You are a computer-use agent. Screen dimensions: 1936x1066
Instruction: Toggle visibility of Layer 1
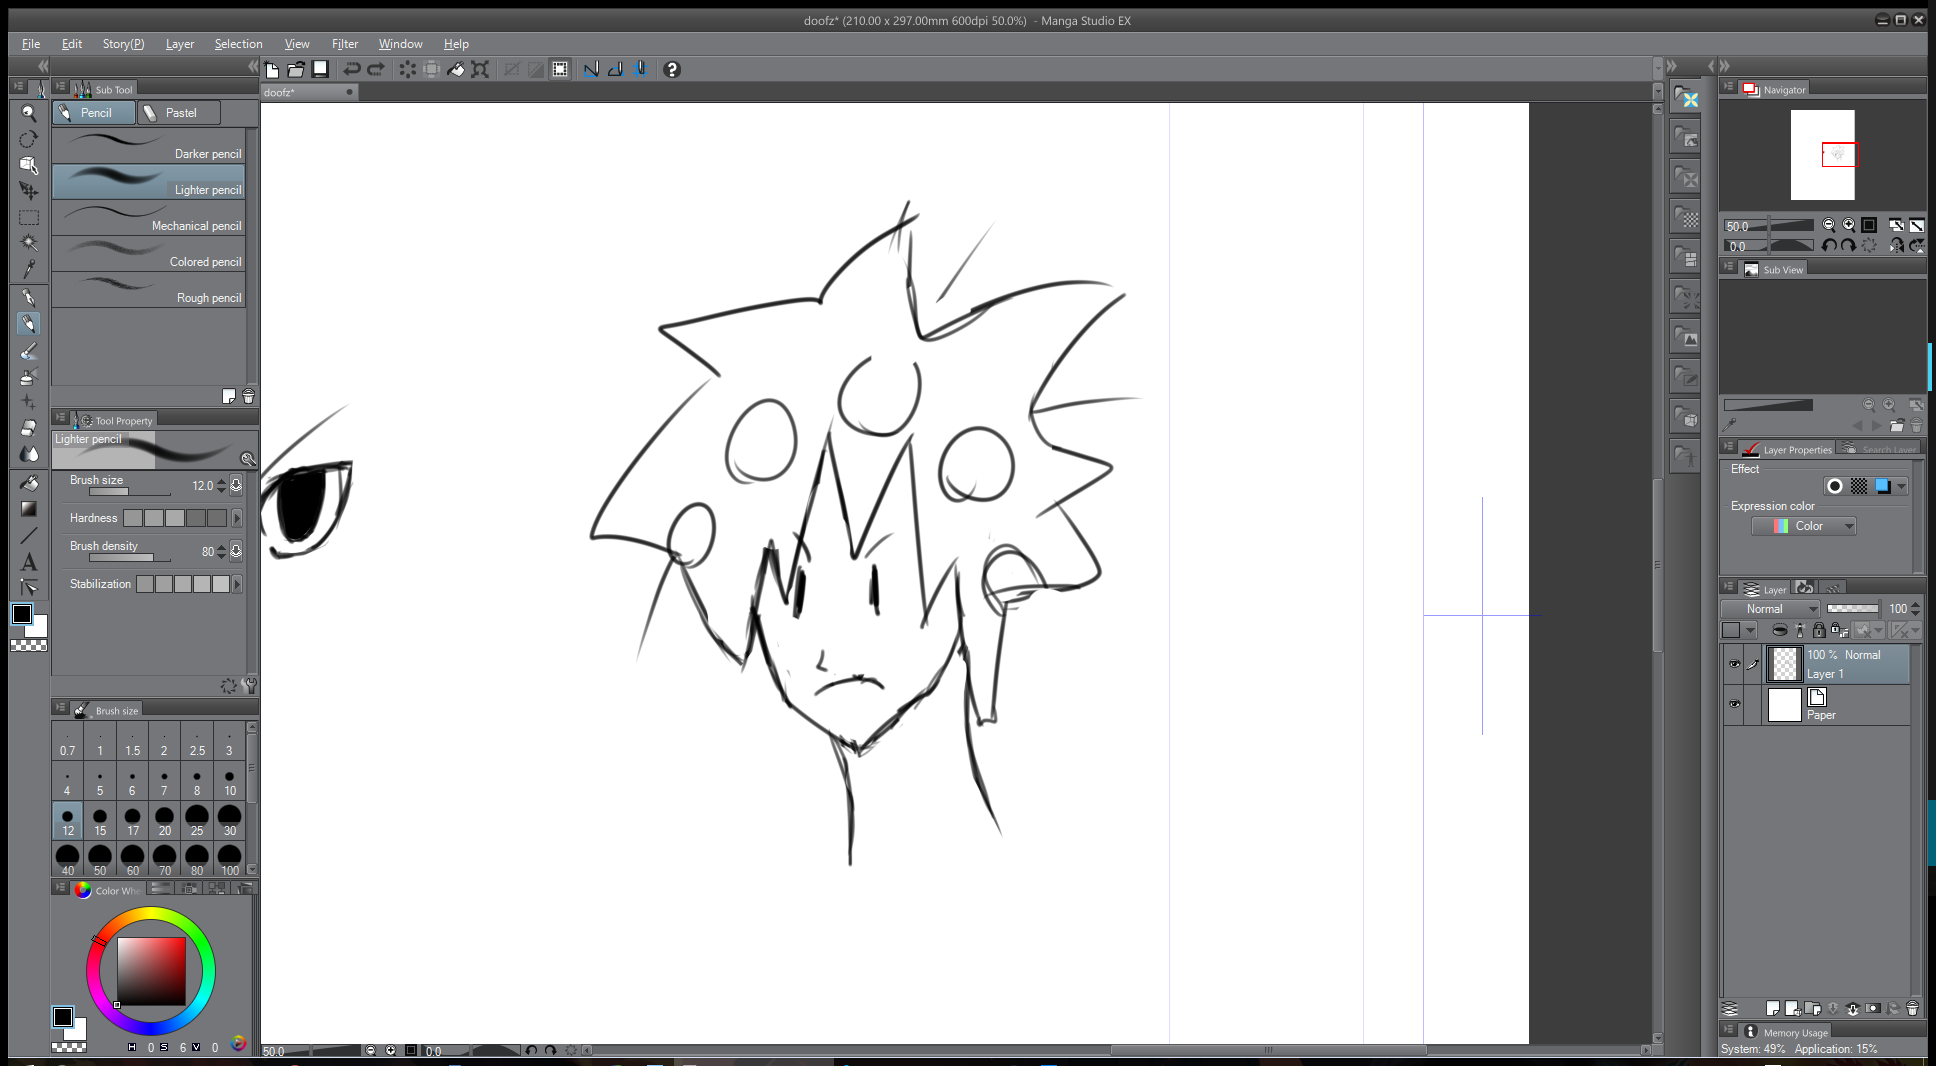(1734, 664)
